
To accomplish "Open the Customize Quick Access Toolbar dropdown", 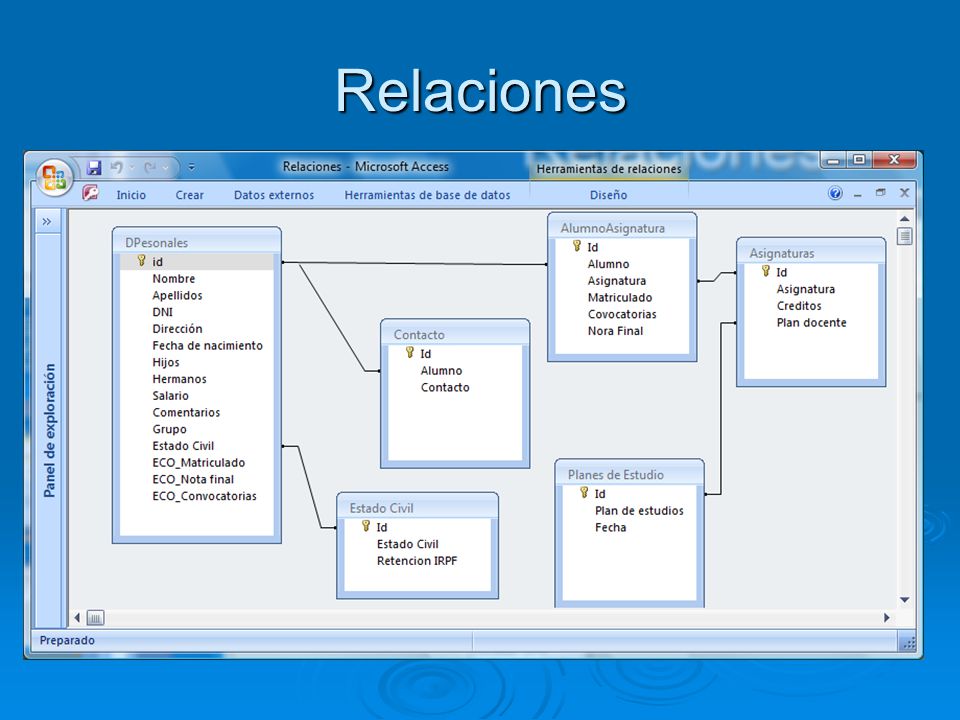I will point(192,167).
